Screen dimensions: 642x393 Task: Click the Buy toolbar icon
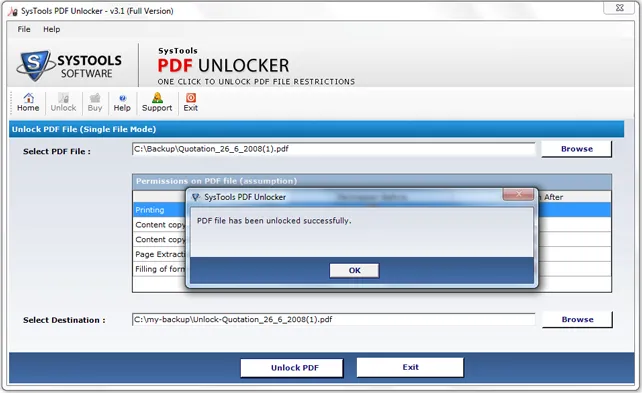click(95, 102)
